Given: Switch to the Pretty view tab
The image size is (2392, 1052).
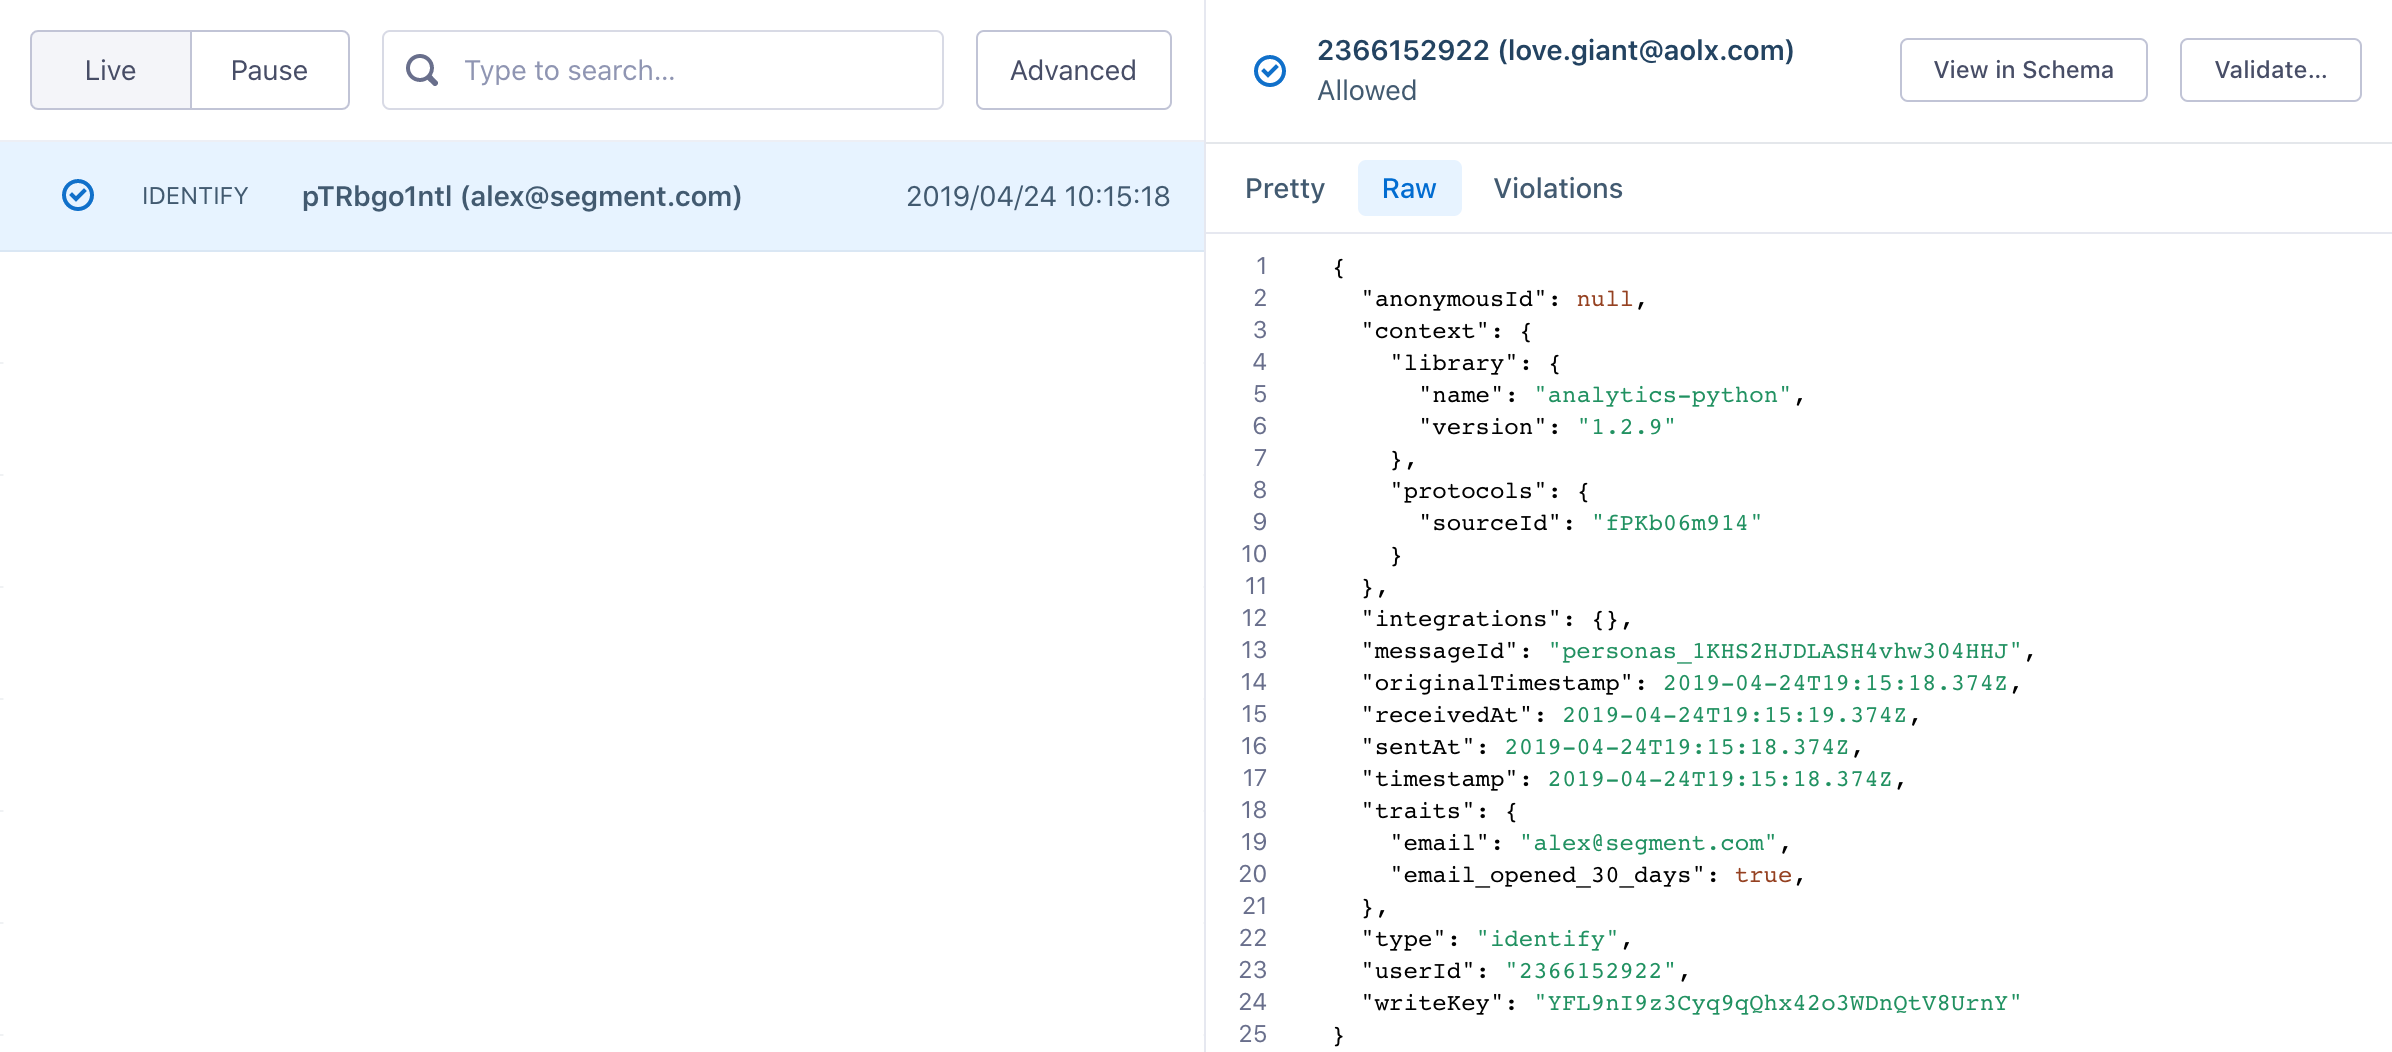Looking at the screenshot, I should pos(1284,188).
